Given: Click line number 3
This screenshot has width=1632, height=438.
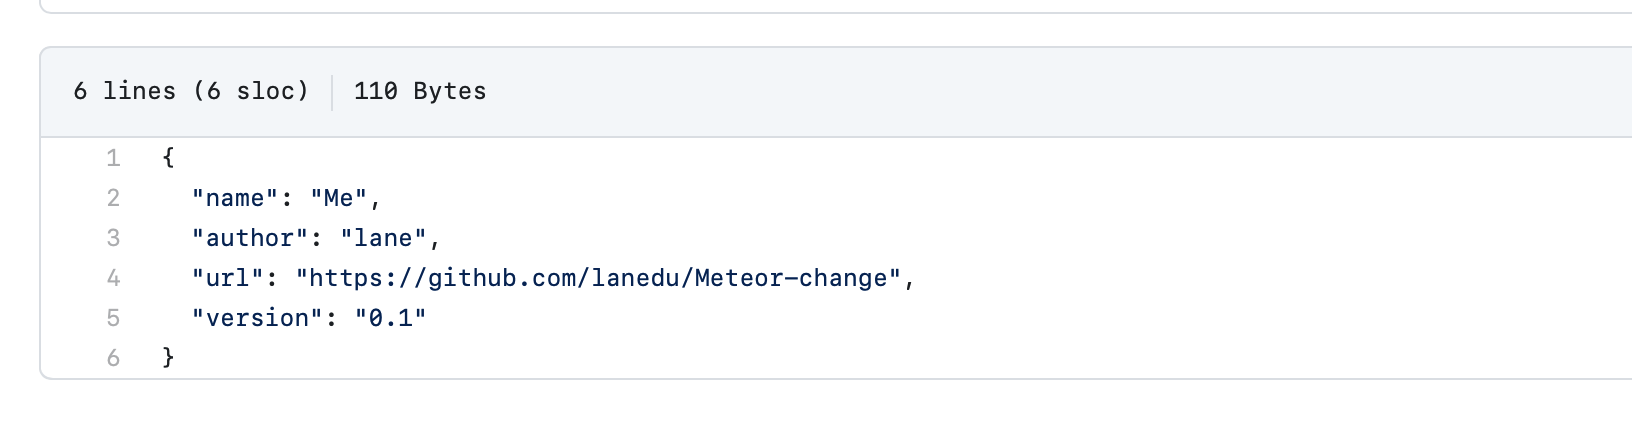Looking at the screenshot, I should coord(113,238).
